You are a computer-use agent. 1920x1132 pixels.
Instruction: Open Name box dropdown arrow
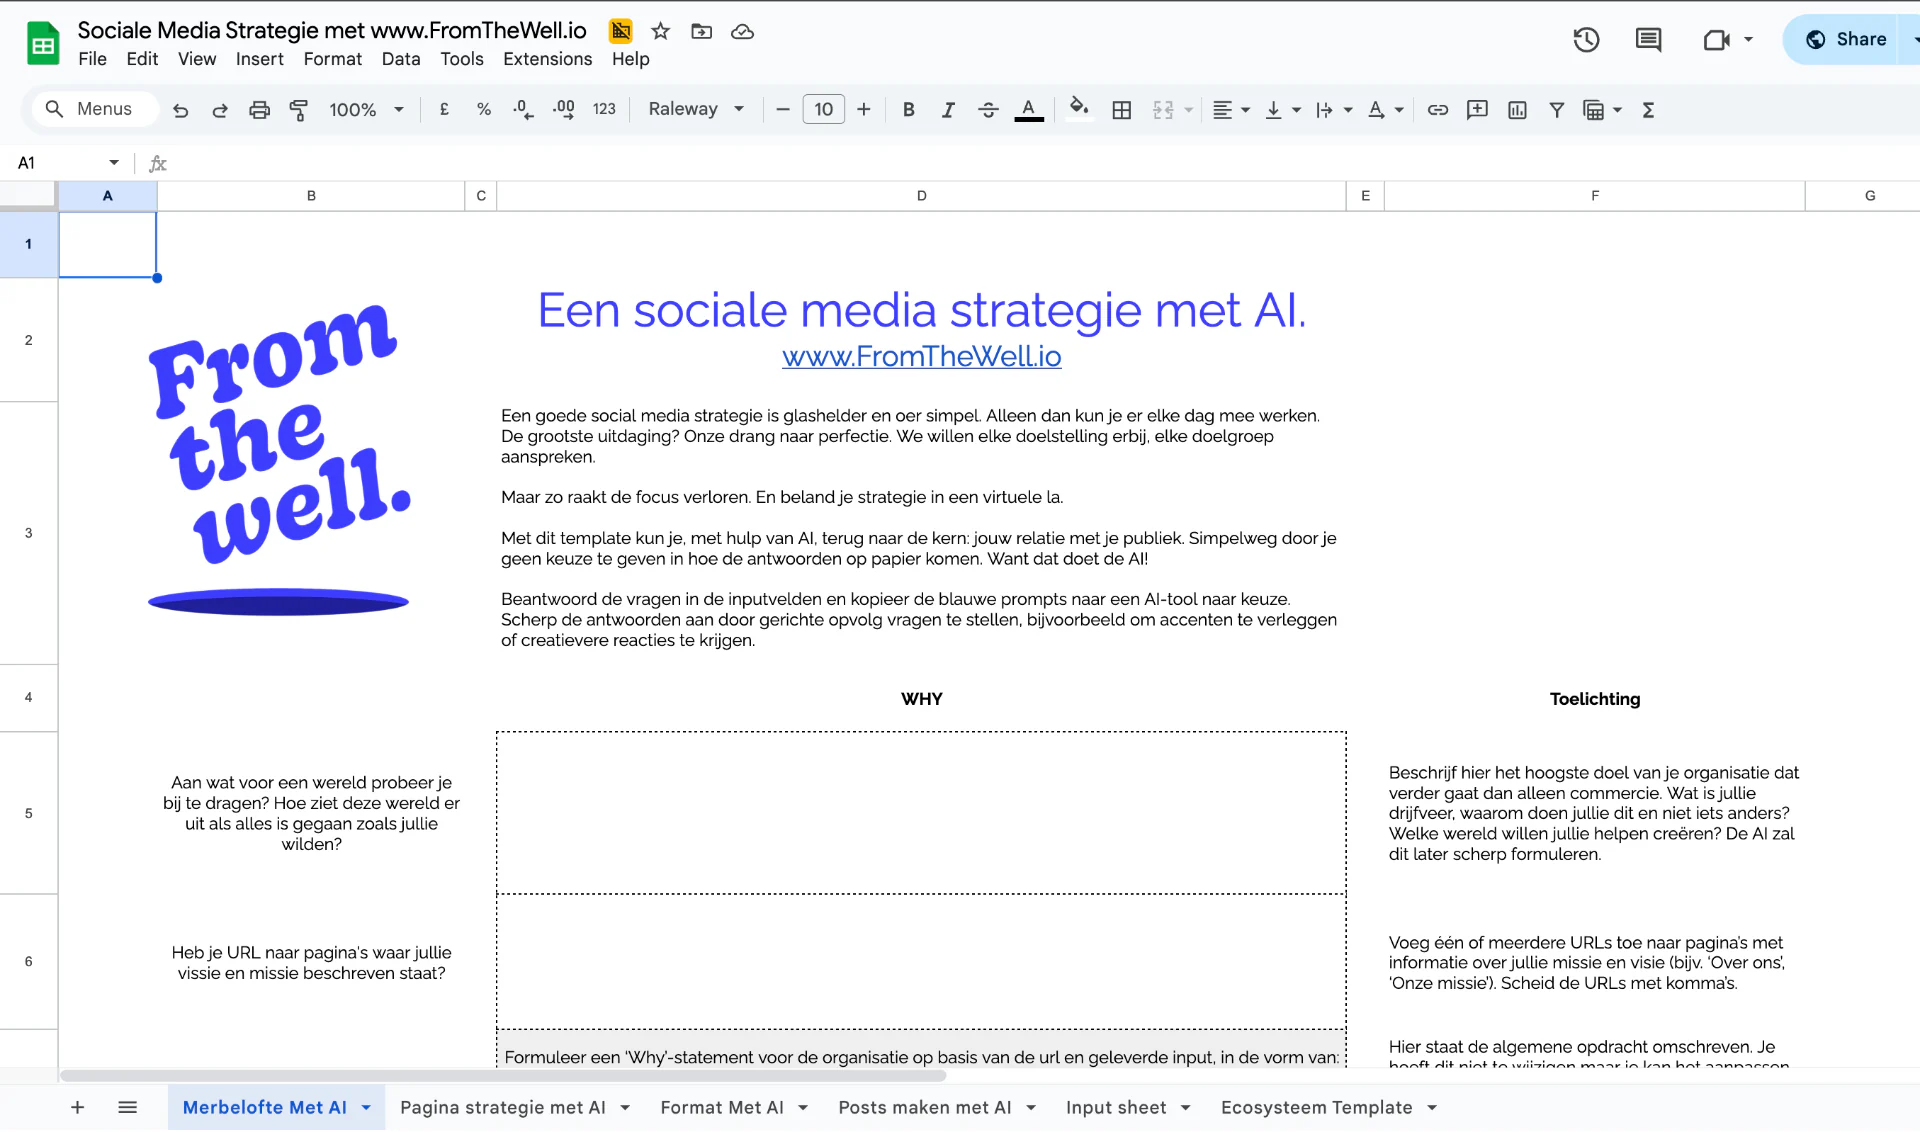114,163
